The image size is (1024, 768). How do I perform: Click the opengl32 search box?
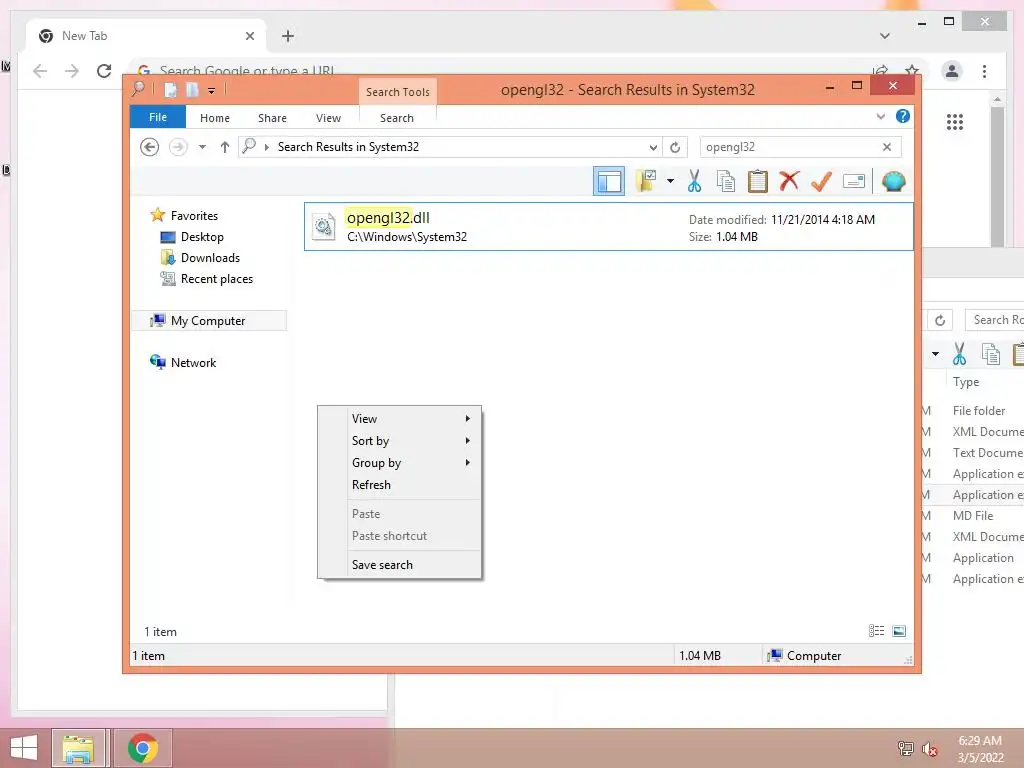pos(790,147)
